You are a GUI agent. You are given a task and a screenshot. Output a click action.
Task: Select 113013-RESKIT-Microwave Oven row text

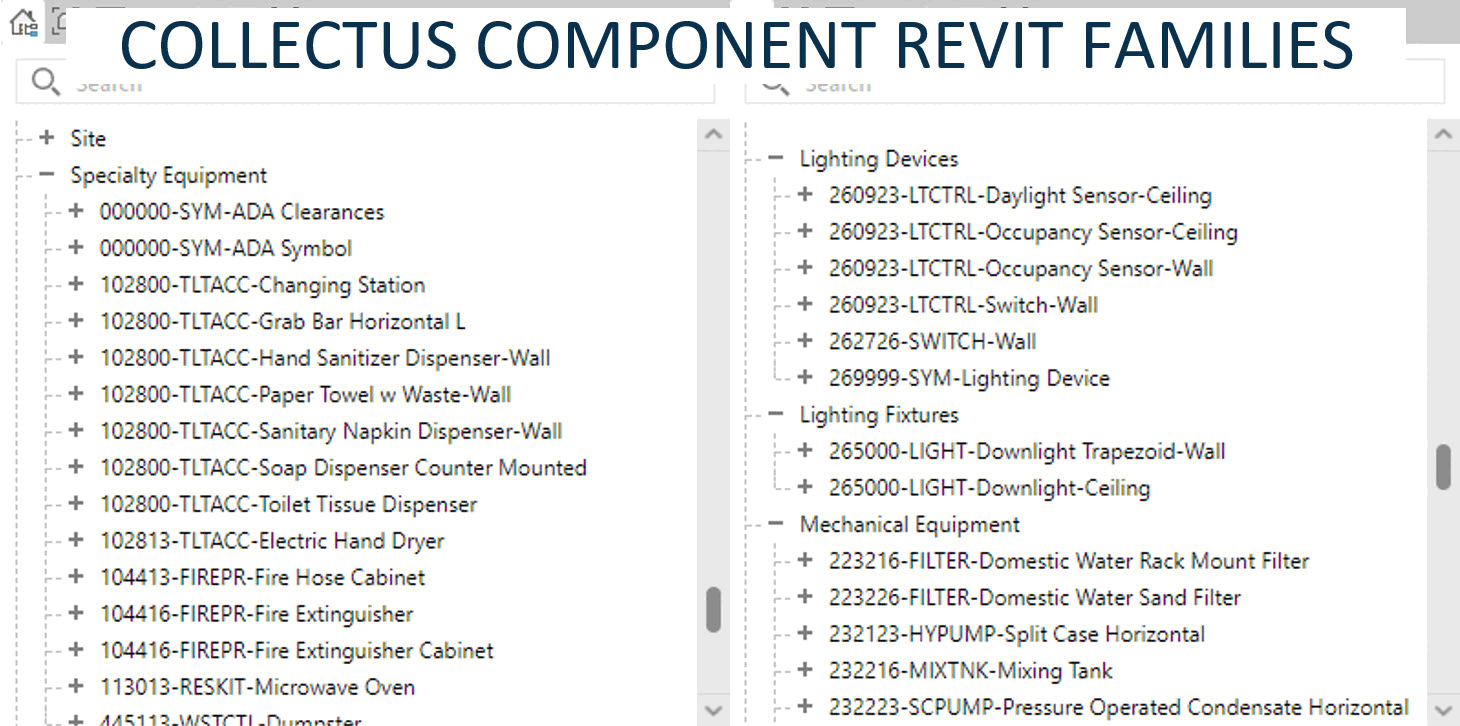[257, 687]
